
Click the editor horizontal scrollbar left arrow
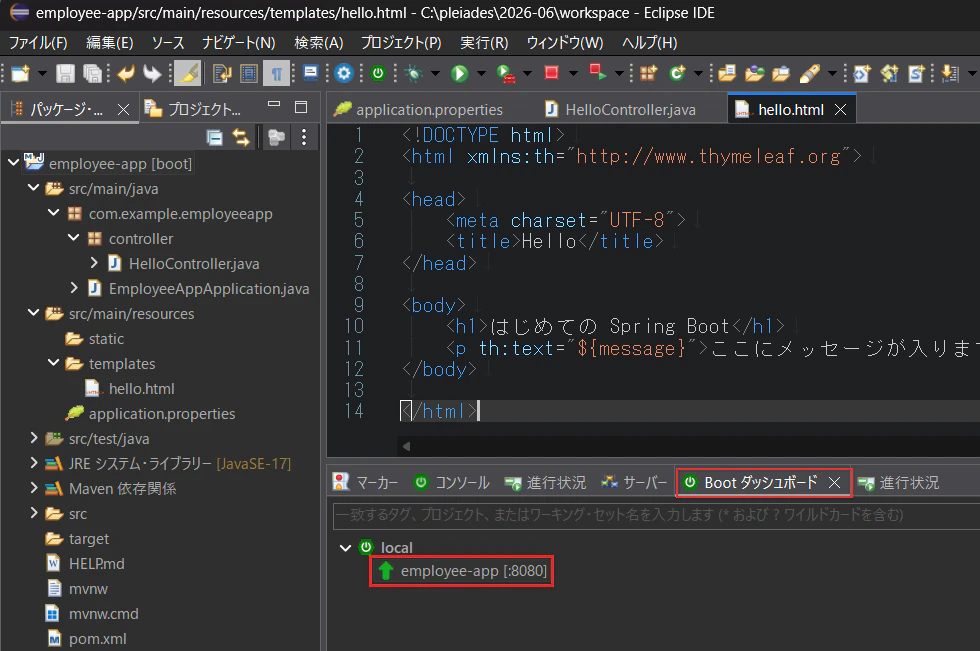pyautogui.click(x=406, y=446)
